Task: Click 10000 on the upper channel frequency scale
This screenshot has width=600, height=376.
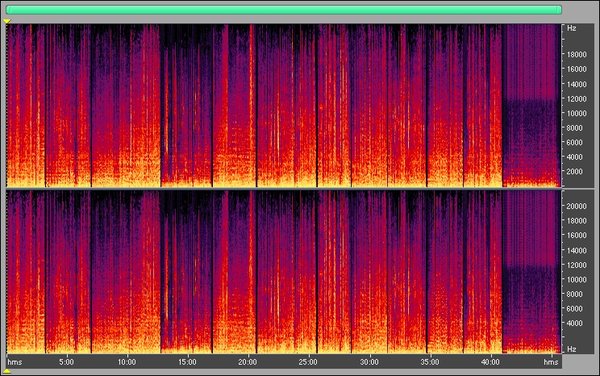Action: 577,113
